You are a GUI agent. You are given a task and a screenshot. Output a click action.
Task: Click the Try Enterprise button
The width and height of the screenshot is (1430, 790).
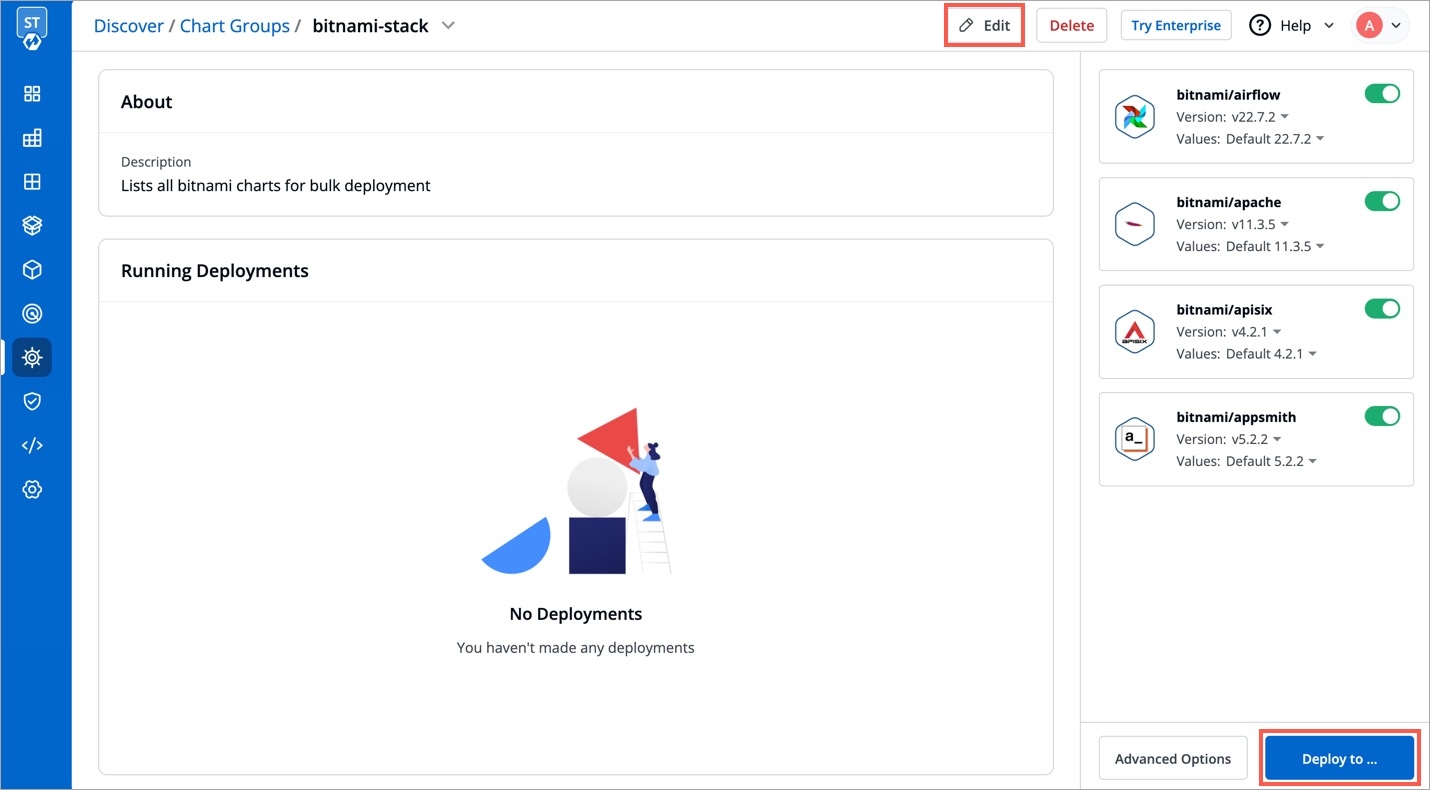(1176, 26)
